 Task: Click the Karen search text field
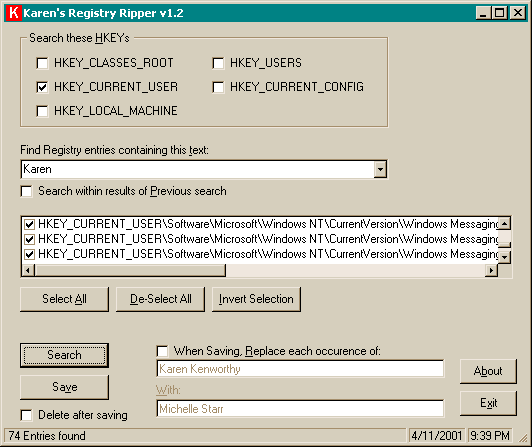click(x=198, y=169)
